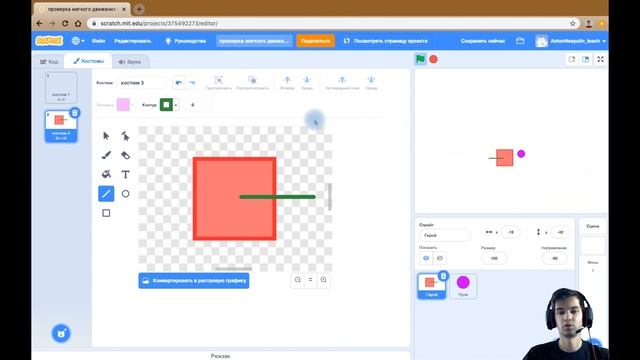Open the Файл menu
Viewport: 640px width, 360px height.
coord(98,41)
